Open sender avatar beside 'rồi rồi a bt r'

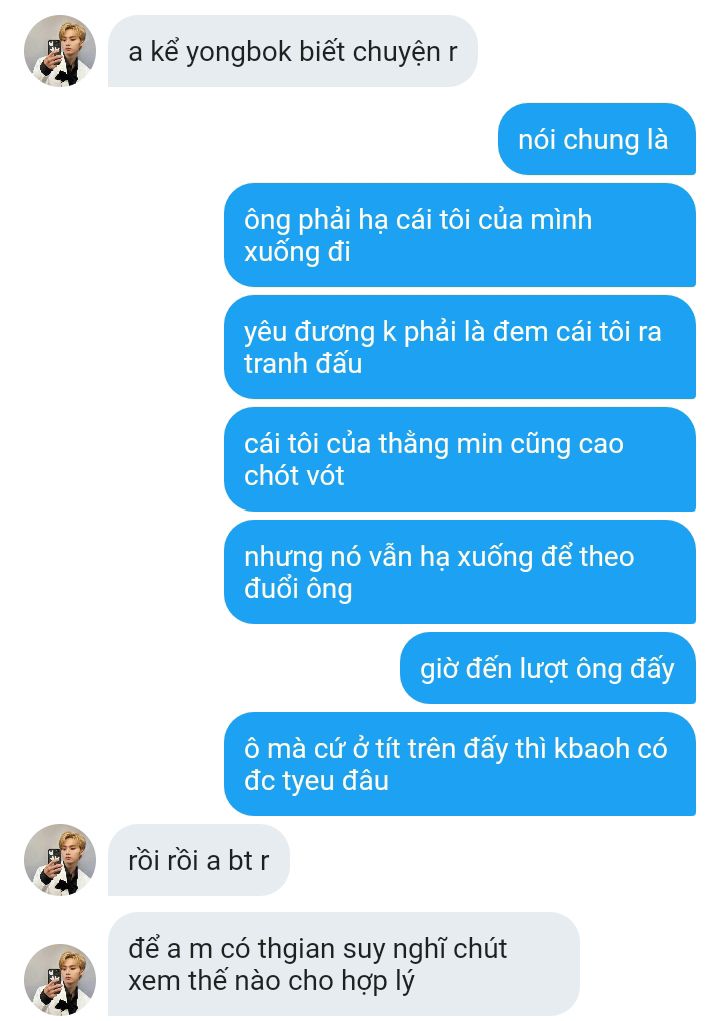(x=60, y=860)
